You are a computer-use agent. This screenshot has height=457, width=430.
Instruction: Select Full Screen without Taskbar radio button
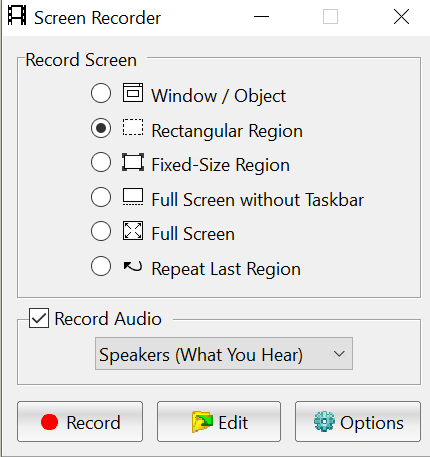point(101,197)
